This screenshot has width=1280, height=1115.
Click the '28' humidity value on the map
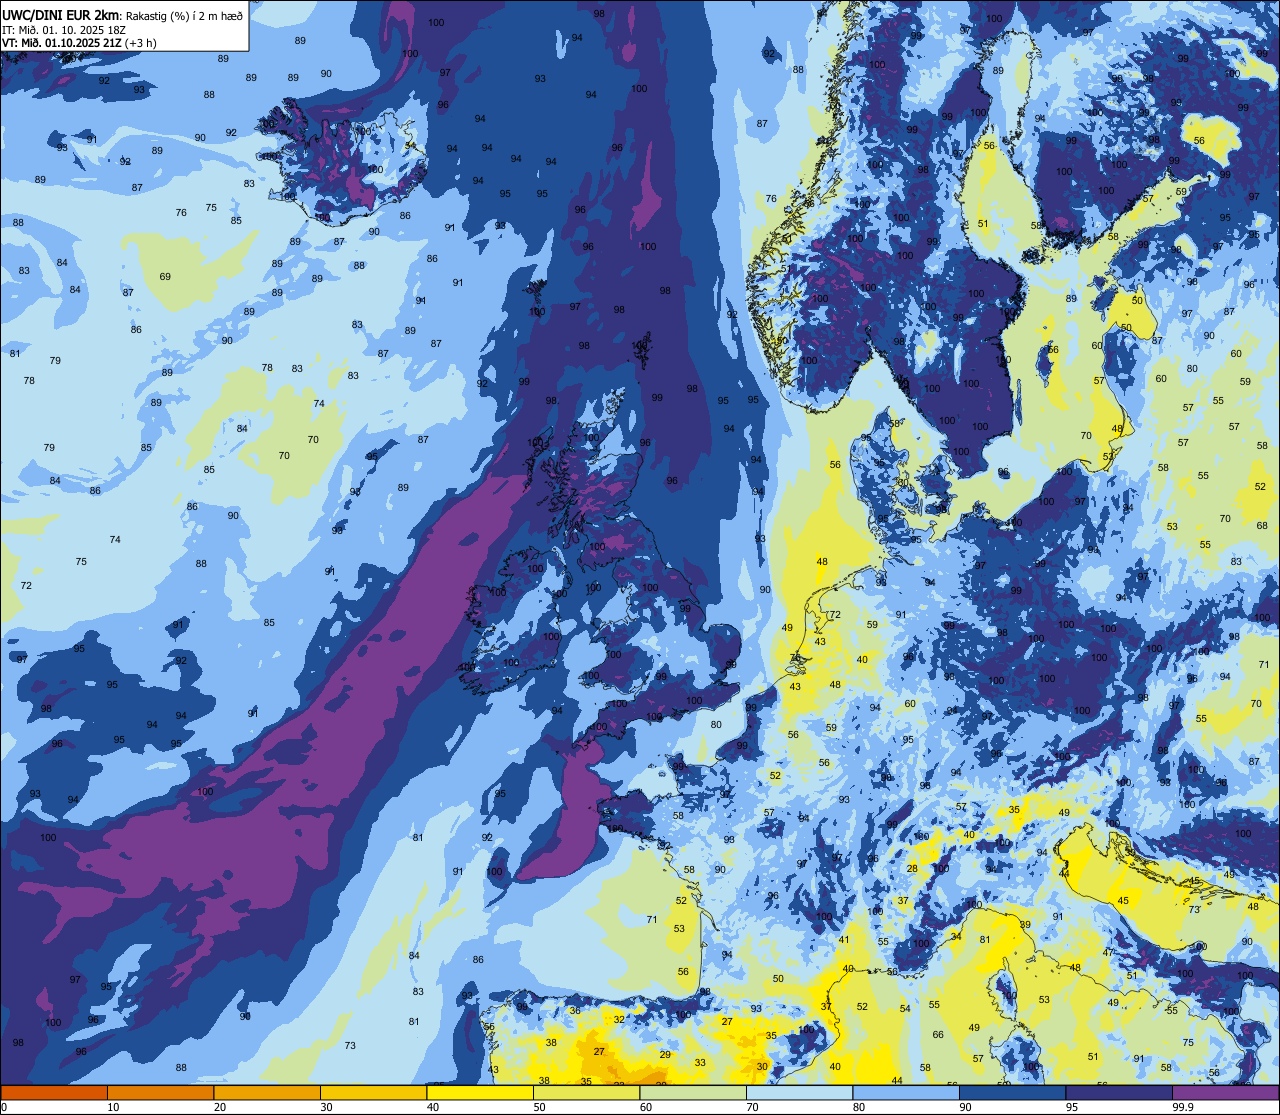912,869
